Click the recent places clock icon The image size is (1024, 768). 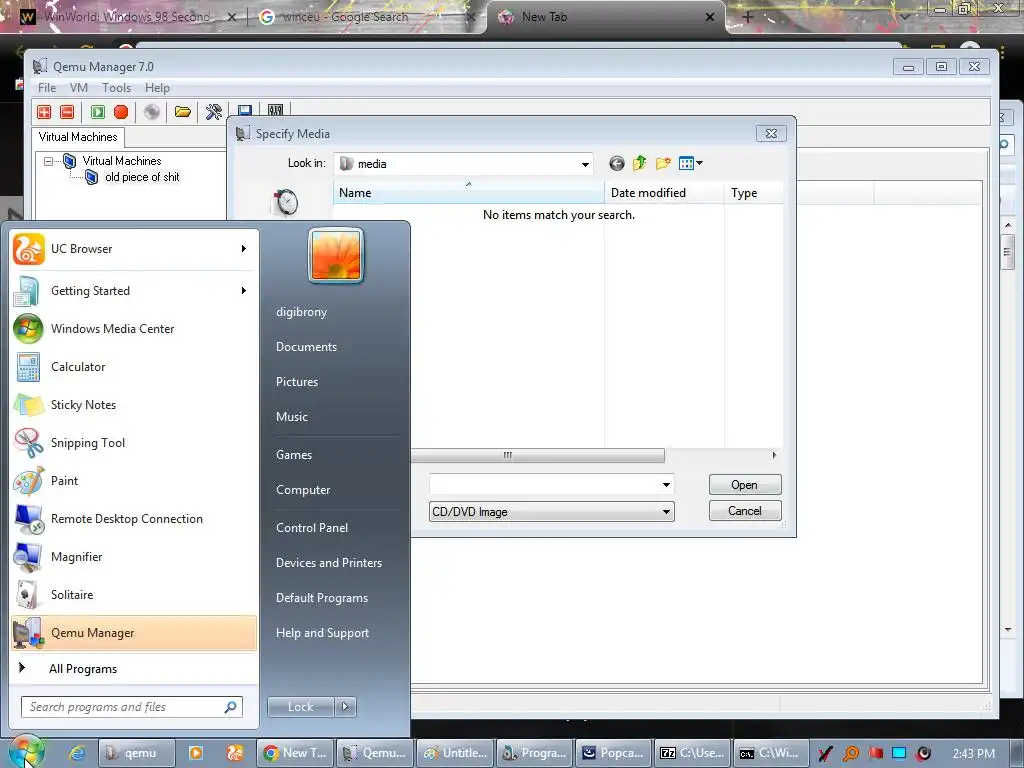(285, 202)
